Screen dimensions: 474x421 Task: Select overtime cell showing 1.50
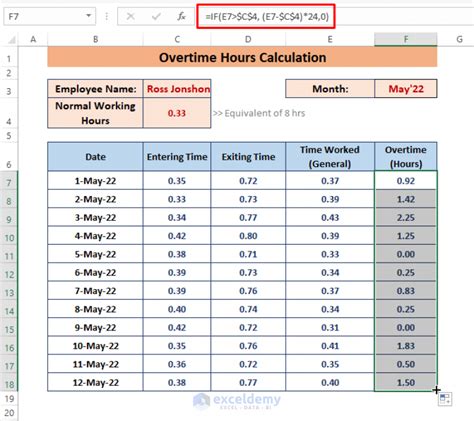point(406,383)
